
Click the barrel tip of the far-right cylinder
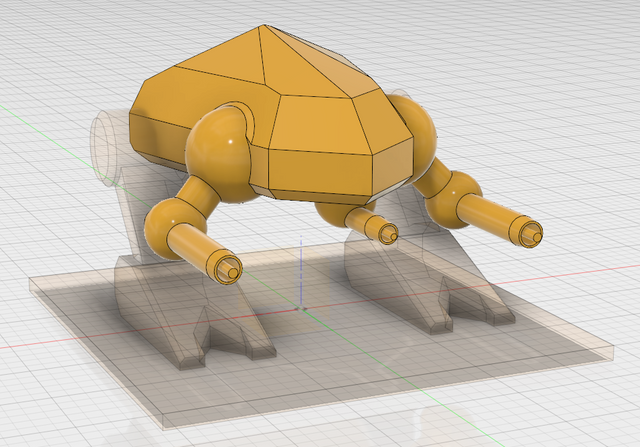click(532, 234)
